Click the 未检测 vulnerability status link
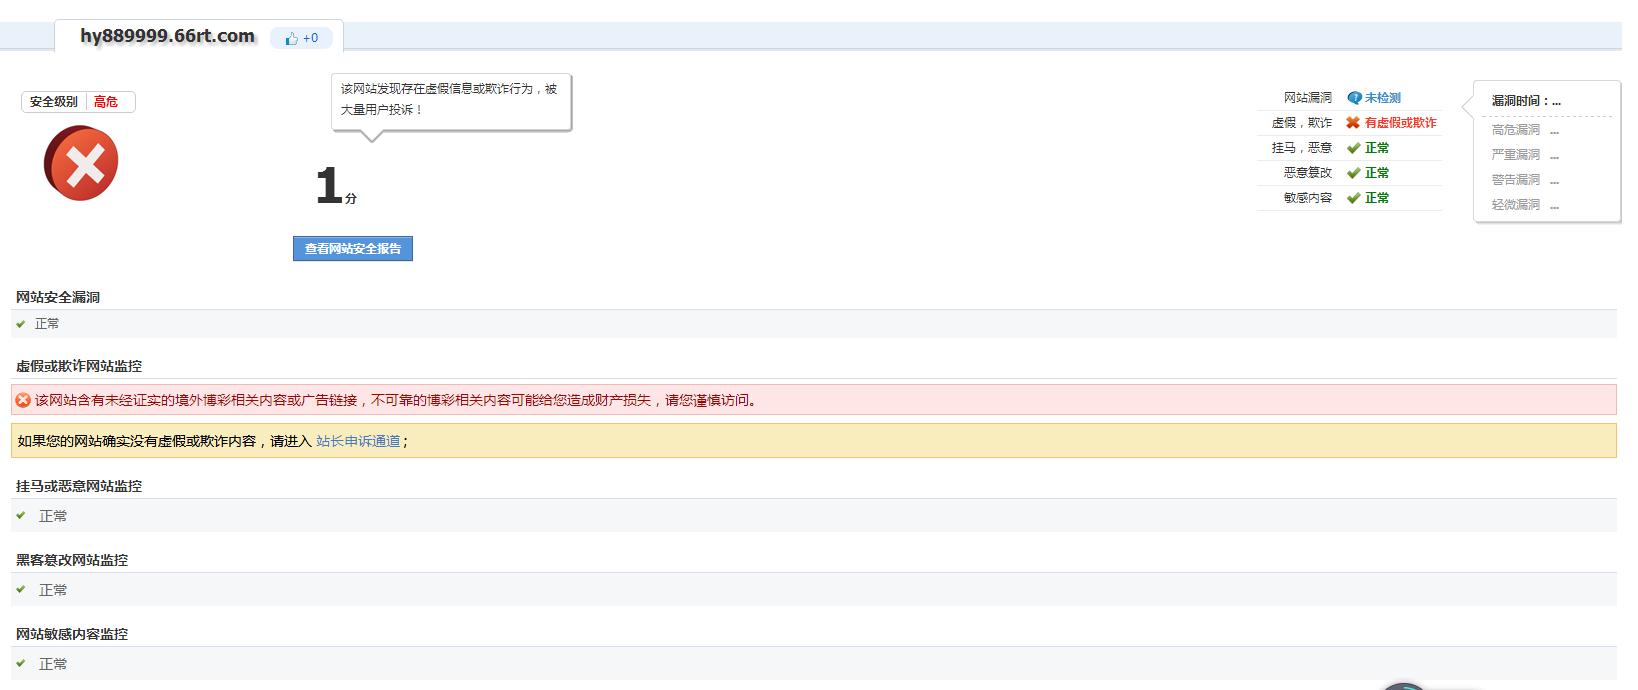This screenshot has width=1638, height=690. (x=1382, y=98)
